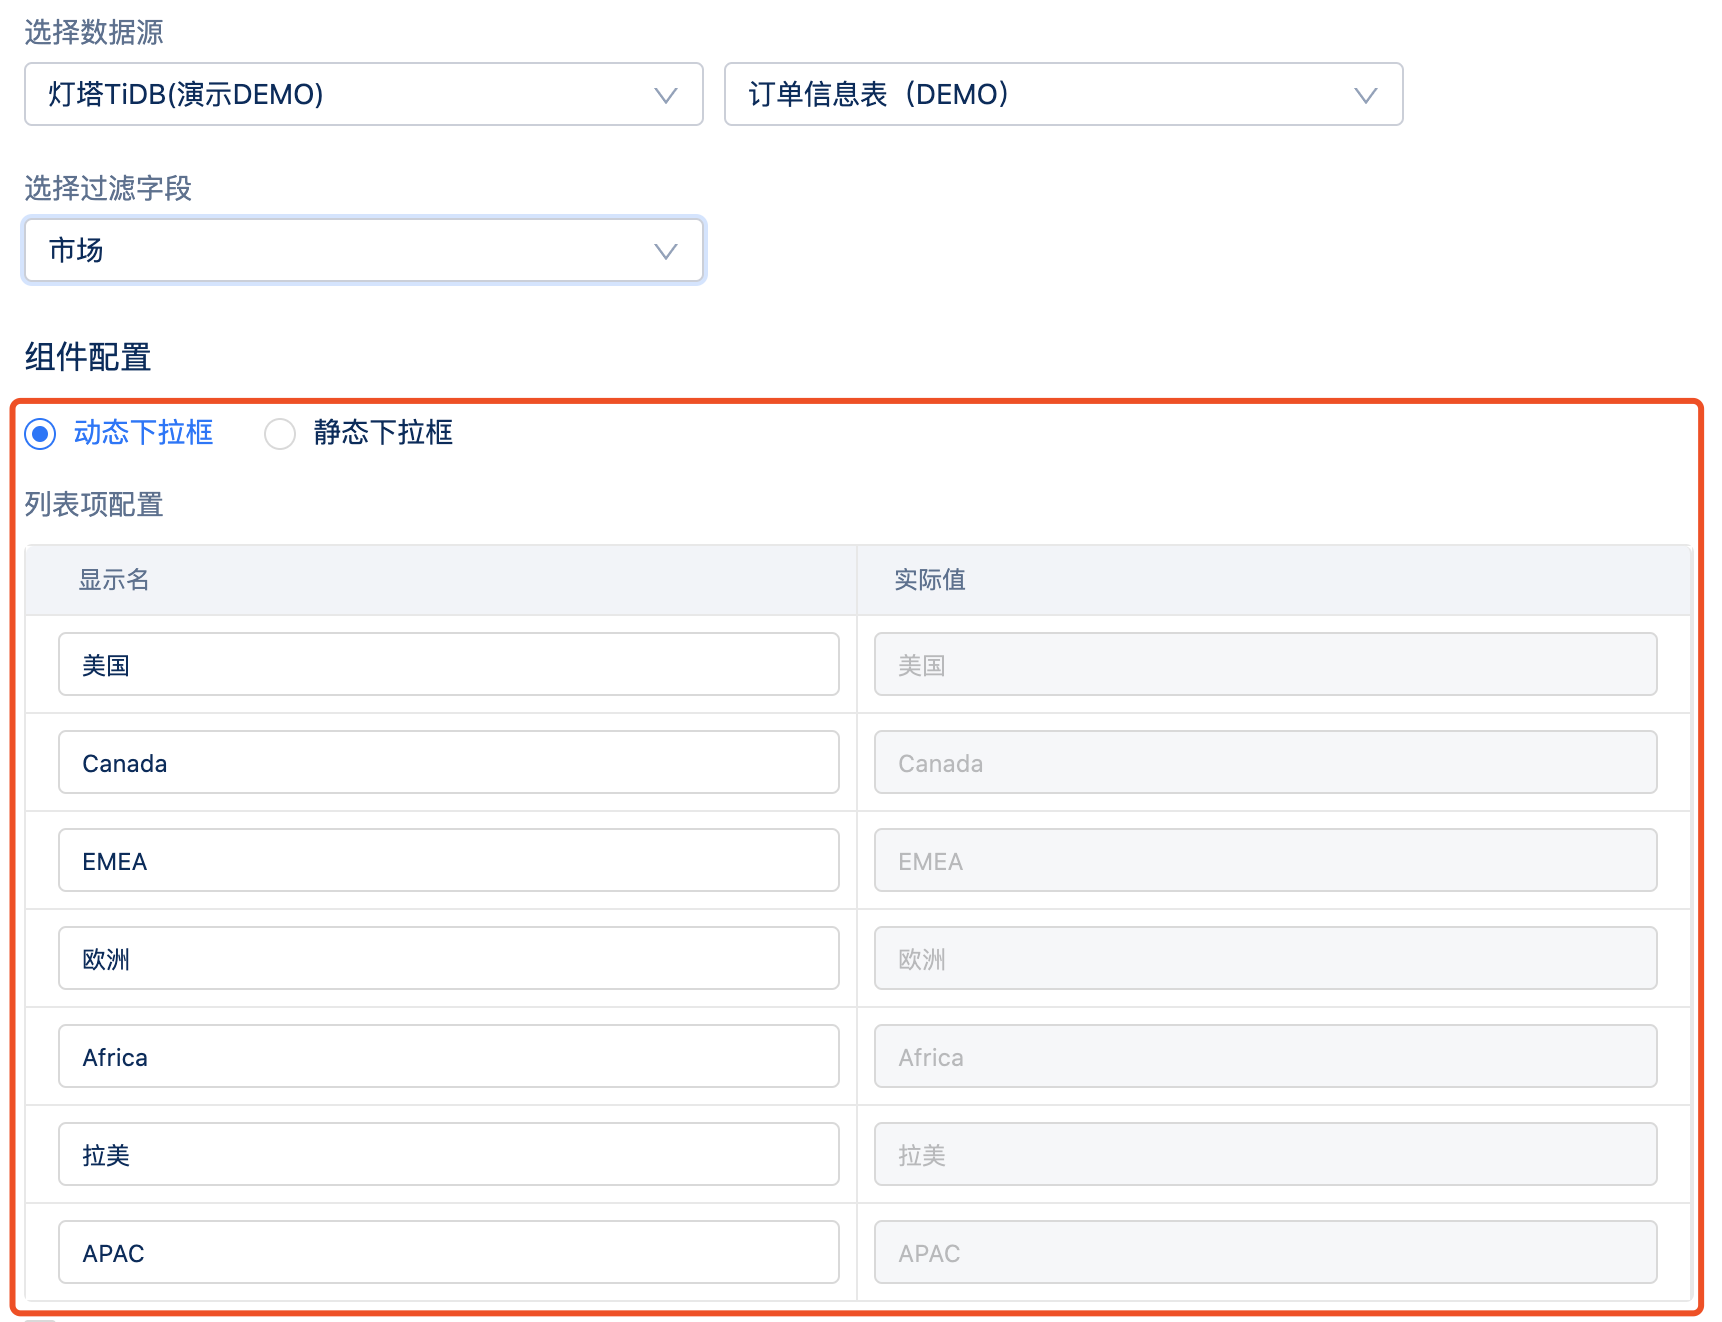Image resolution: width=1722 pixels, height=1322 pixels.
Task: Edit the Canada display name field
Action: 449,762
